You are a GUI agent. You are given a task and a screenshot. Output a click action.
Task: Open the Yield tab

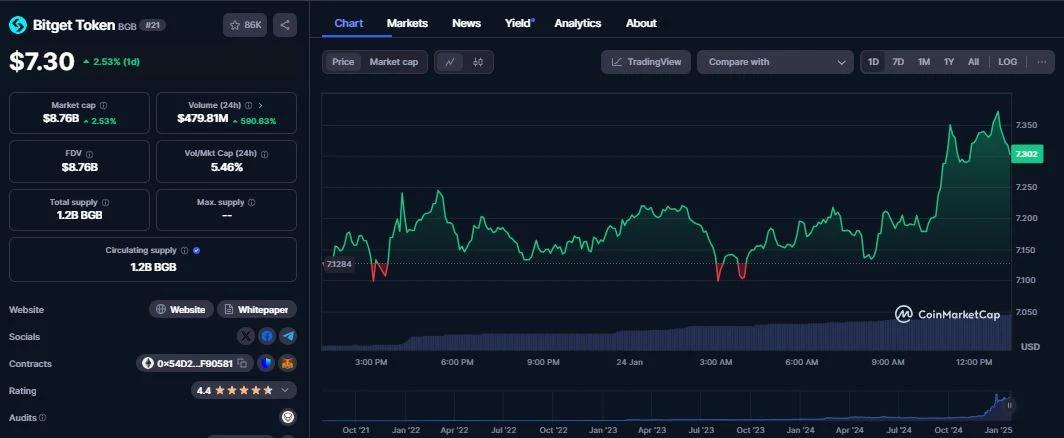coord(519,23)
